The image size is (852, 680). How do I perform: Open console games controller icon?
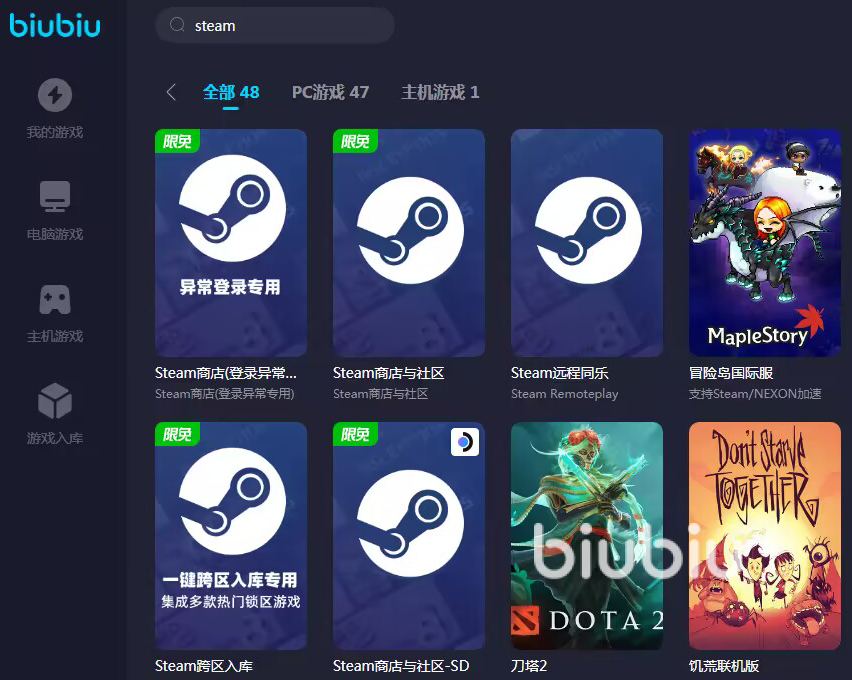[x=55, y=300]
